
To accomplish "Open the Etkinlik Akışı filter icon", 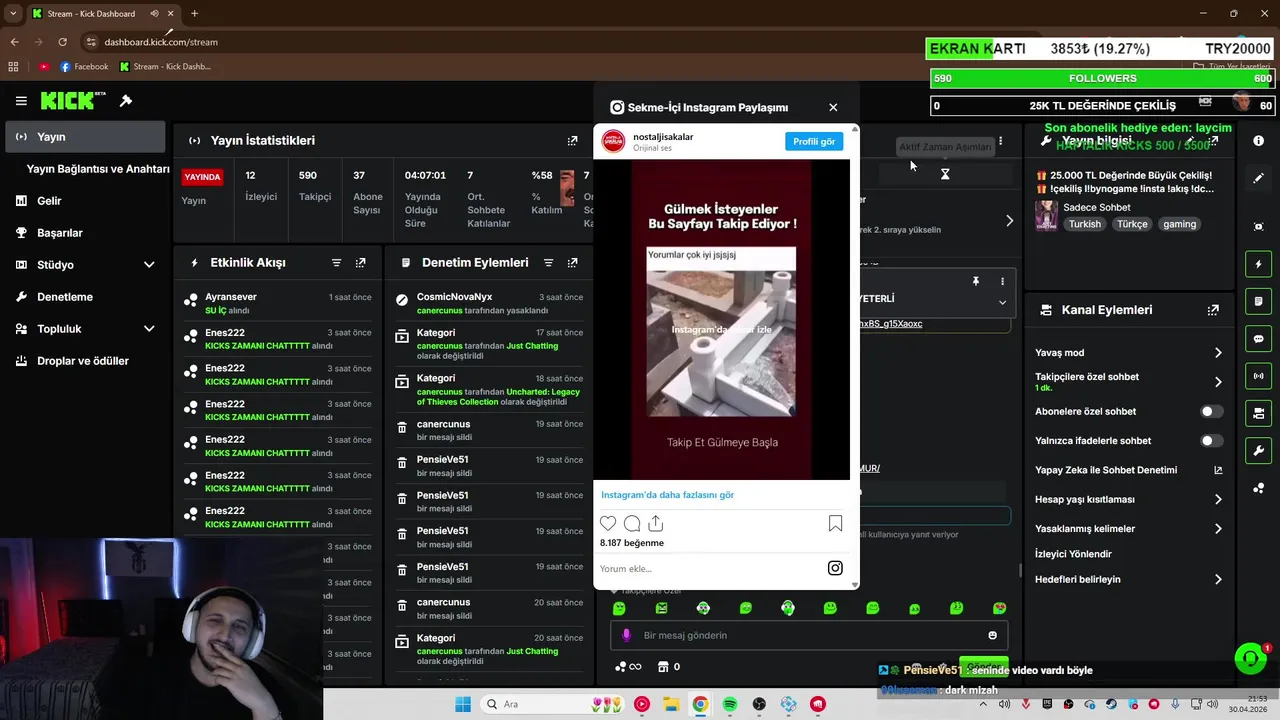I will (x=336, y=263).
